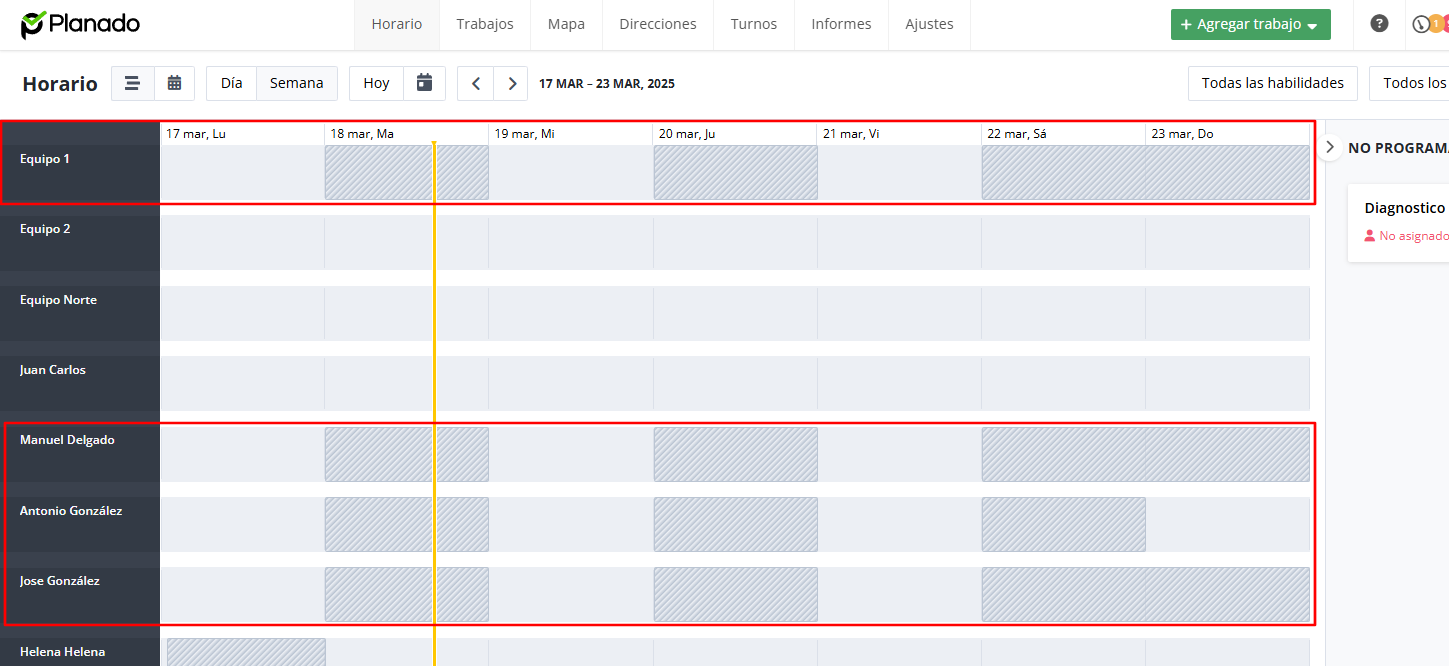Open the Ajustes tab
Viewport: 1449px width, 666px height.
point(929,24)
